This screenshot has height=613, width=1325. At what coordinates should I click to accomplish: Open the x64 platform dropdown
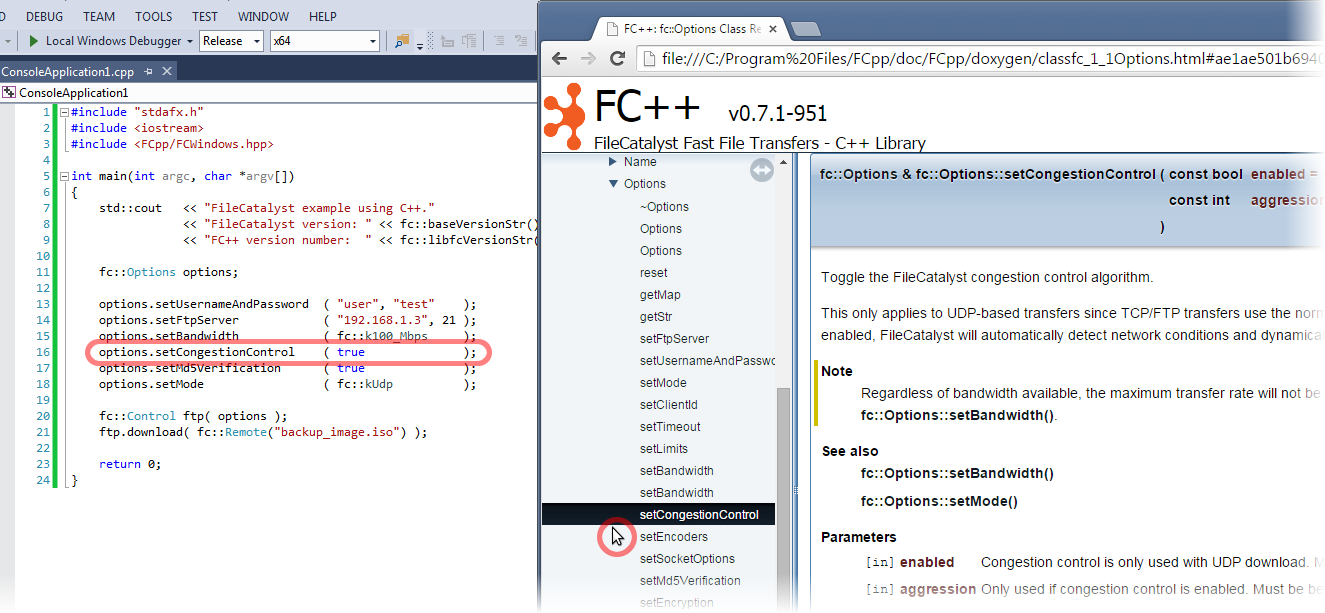tap(324, 41)
